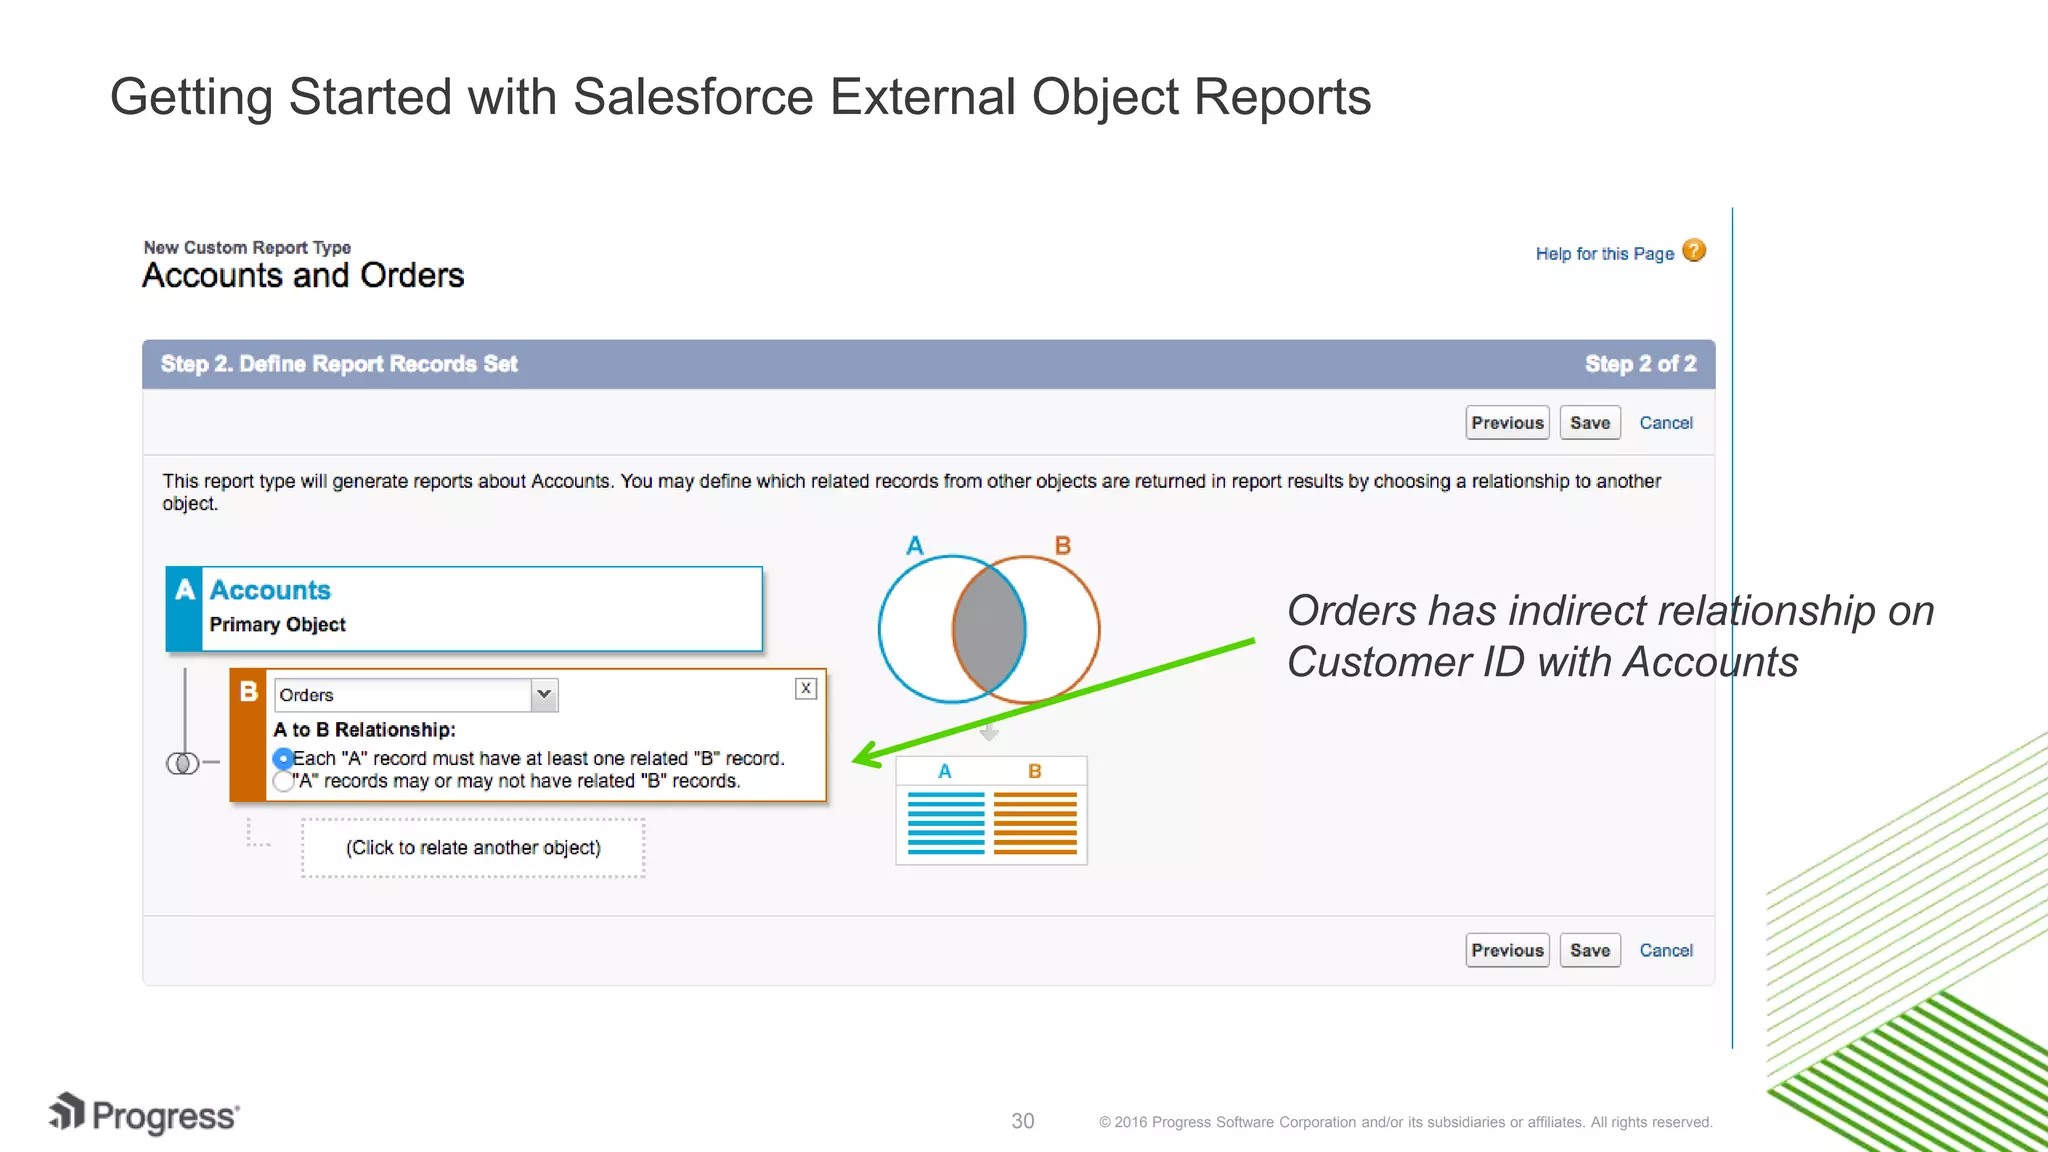Image resolution: width=2048 pixels, height=1152 pixels.
Task: Click the A B table preview graphic
Action: 991,811
